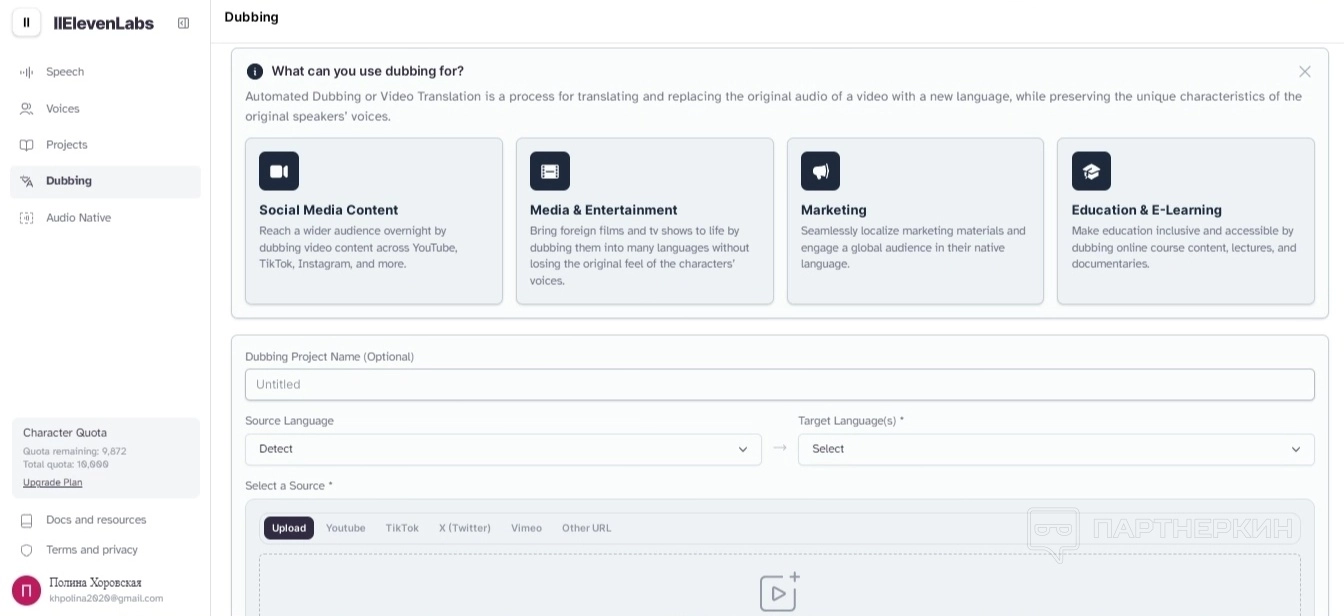Open Speech in the sidebar
The width and height of the screenshot is (1344, 616).
(x=65, y=72)
